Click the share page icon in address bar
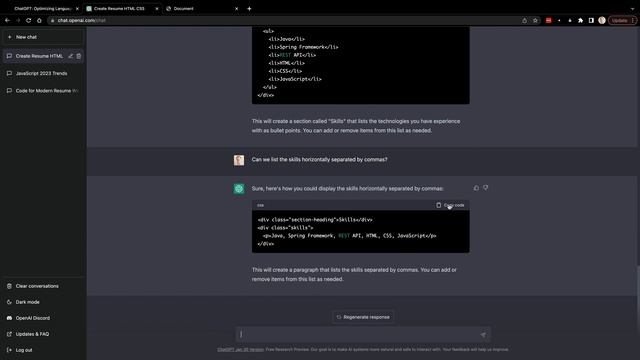Screen dimensions: 640x360 point(524,20)
